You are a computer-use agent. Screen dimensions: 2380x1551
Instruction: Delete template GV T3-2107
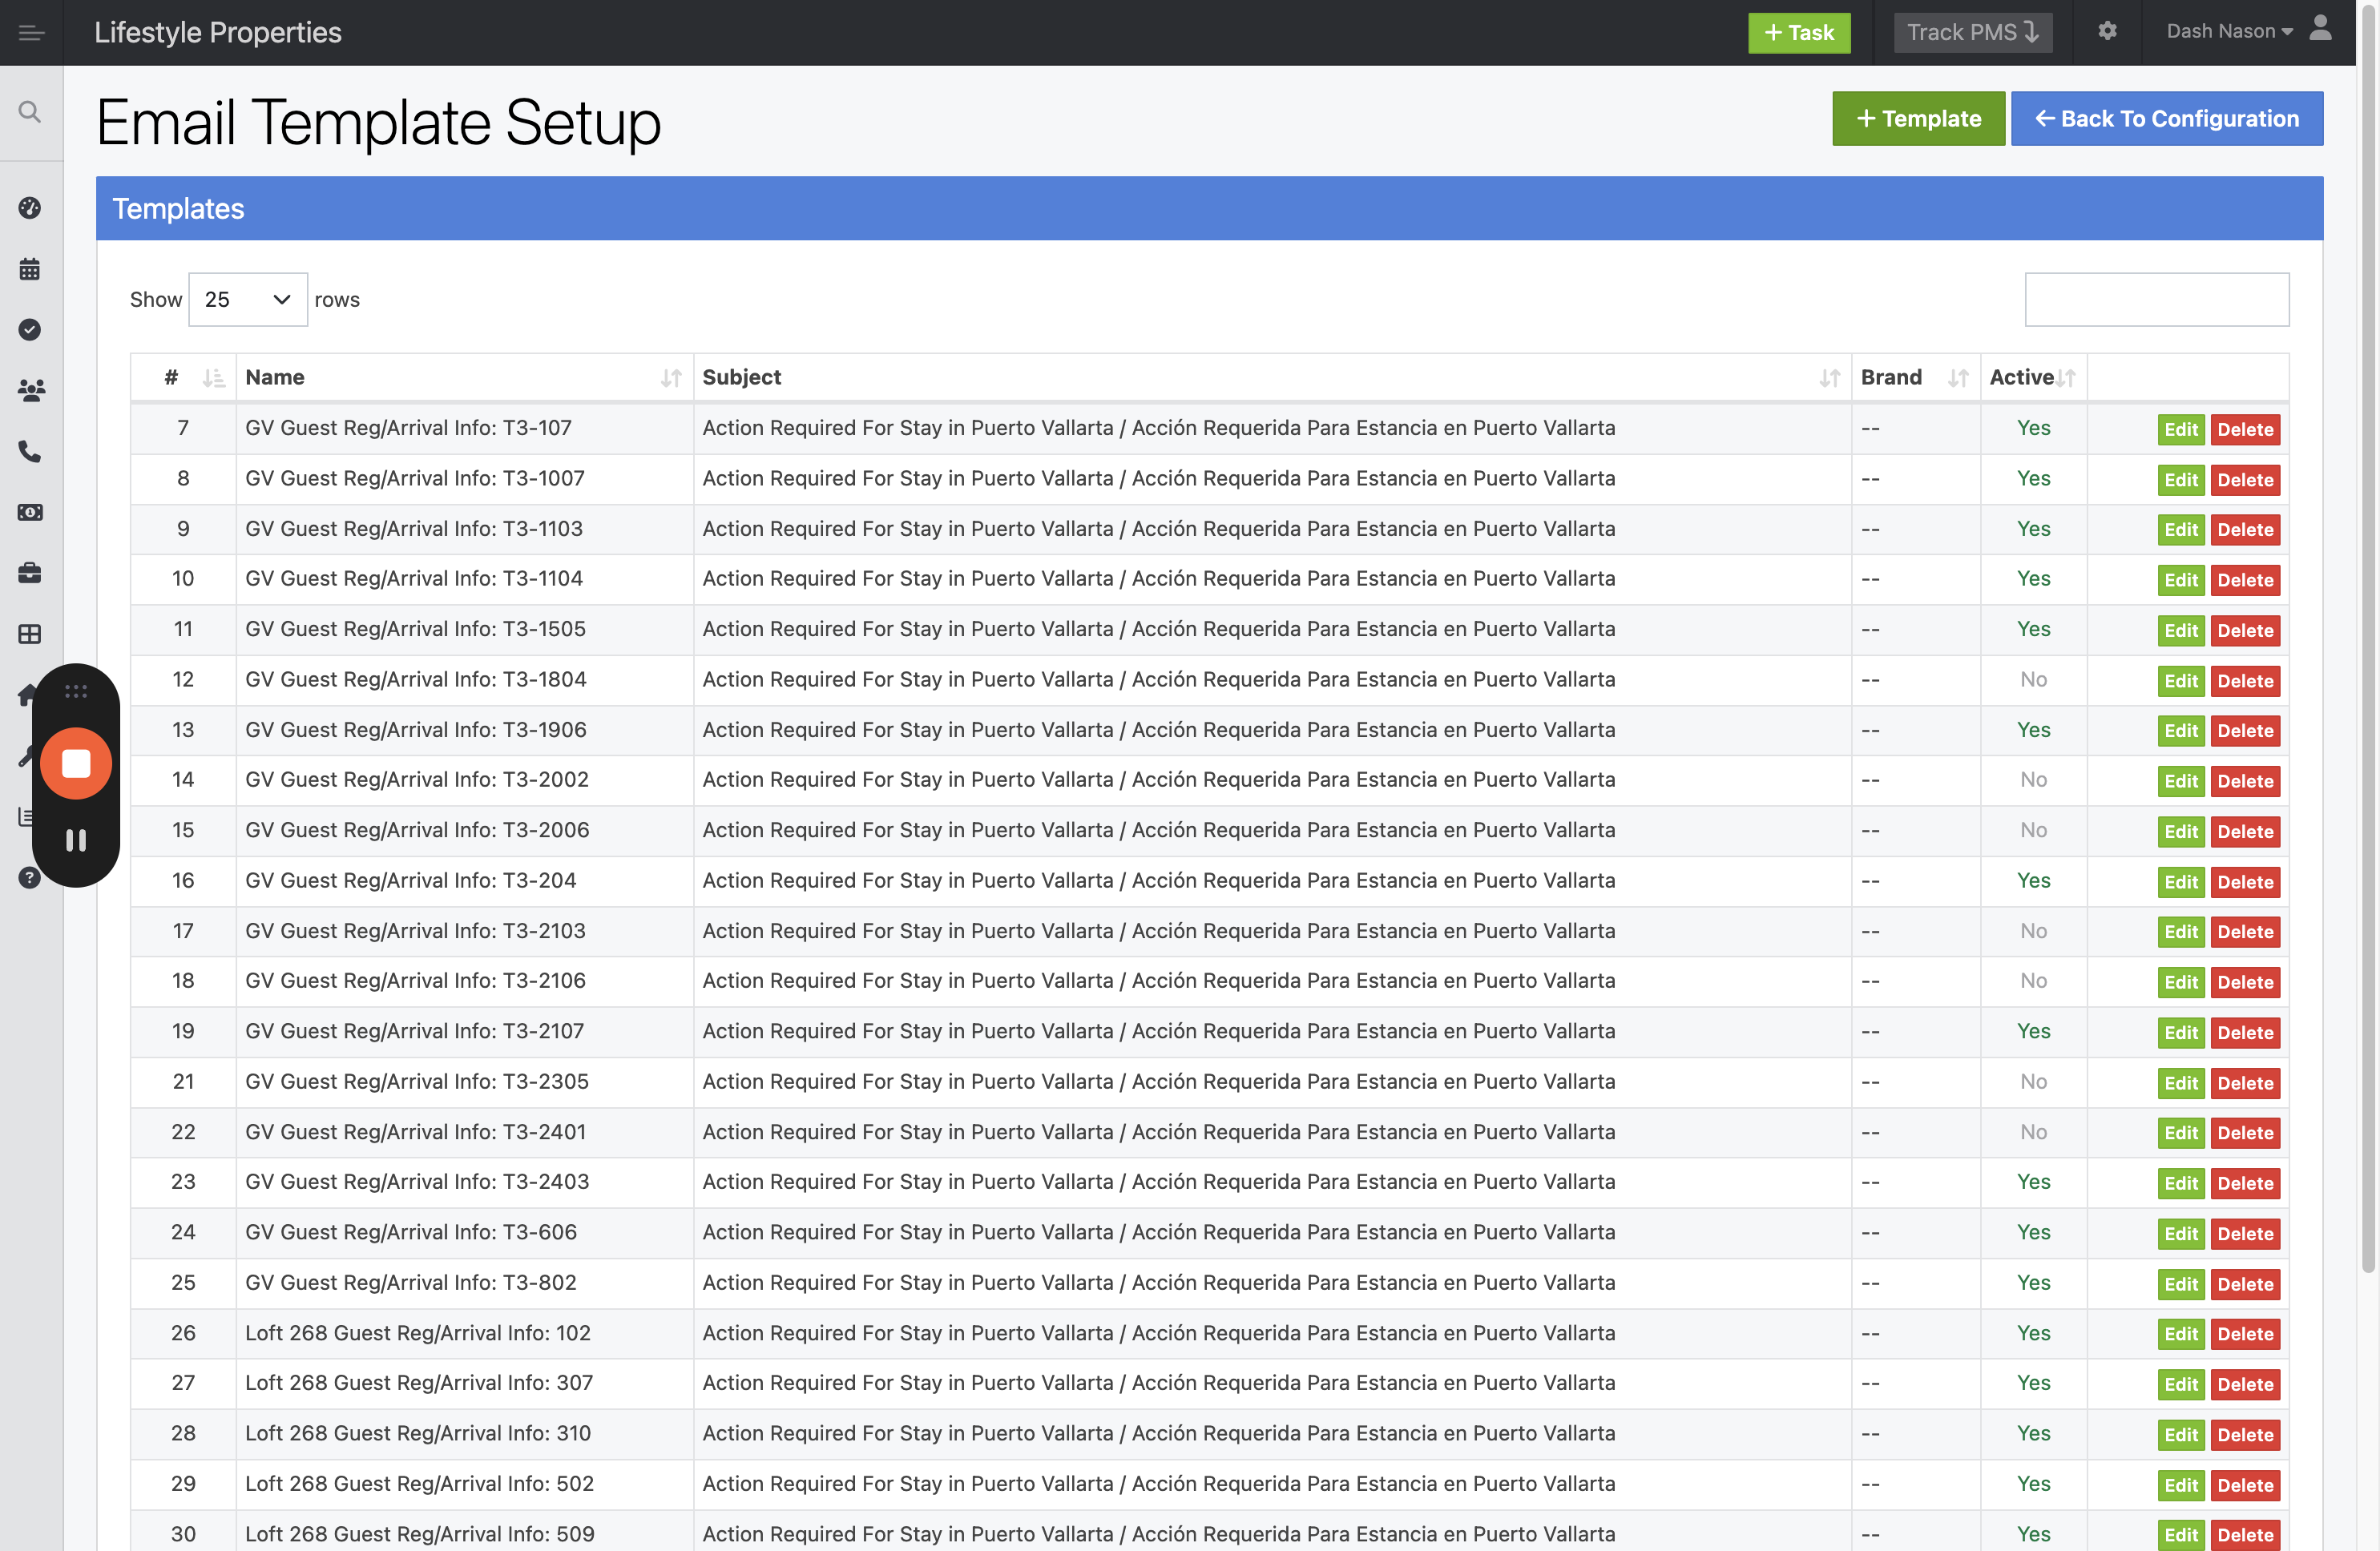(x=2245, y=1033)
